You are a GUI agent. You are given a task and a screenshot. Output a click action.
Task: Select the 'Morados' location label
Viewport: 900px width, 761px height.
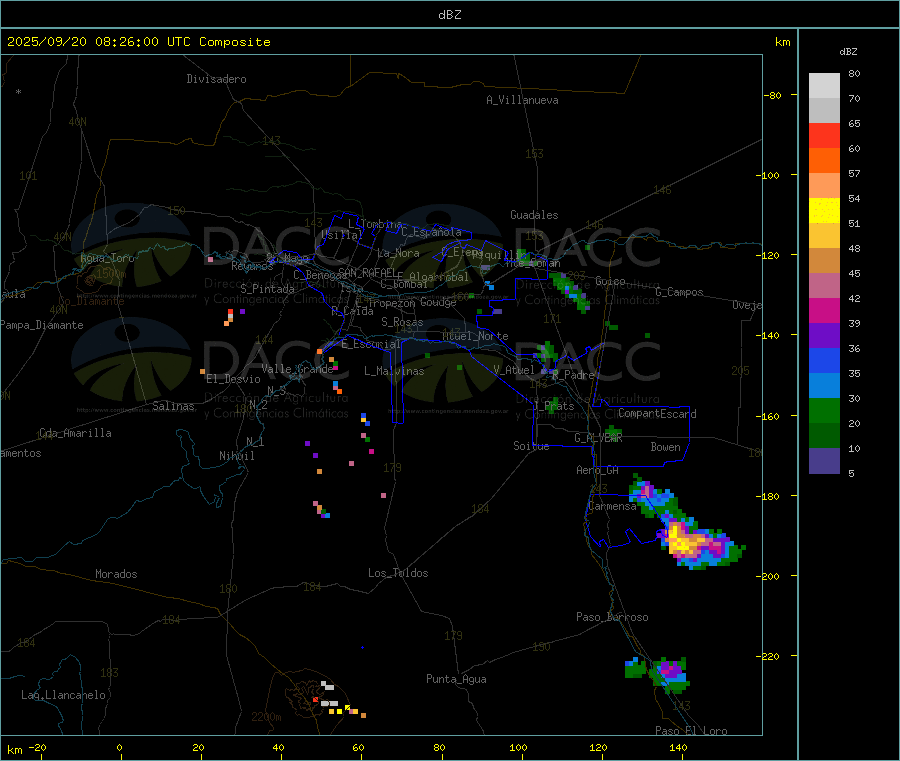pos(117,574)
